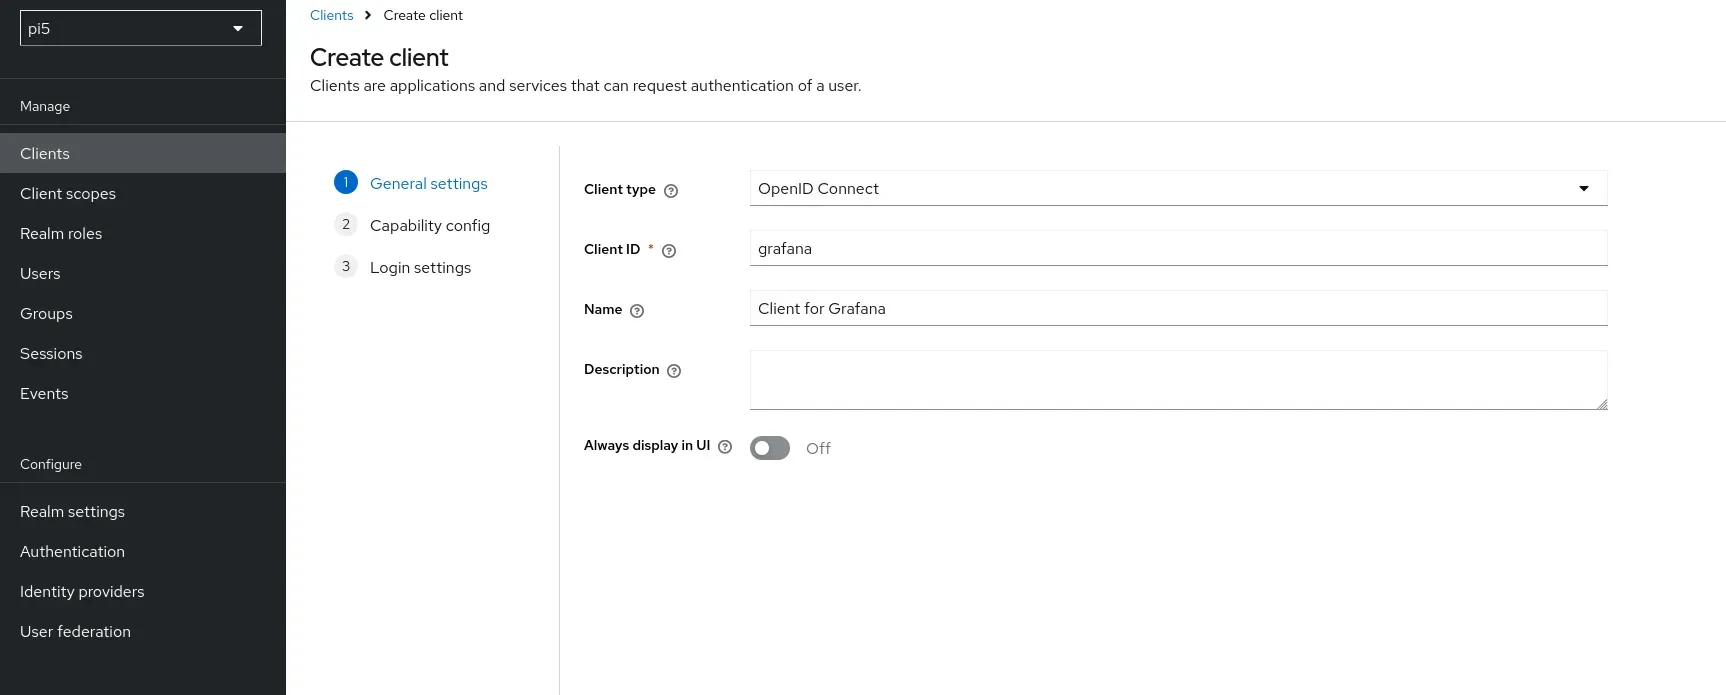
Task: Click the empty Description text area
Action: coord(1178,380)
